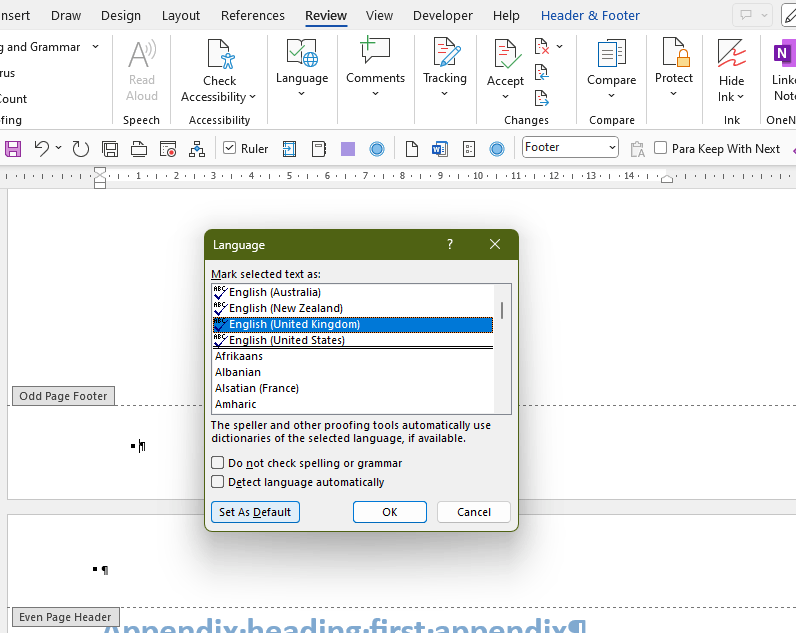Expand the Tracking ribbon dropdown
The width and height of the screenshot is (796, 633).
coord(444,93)
